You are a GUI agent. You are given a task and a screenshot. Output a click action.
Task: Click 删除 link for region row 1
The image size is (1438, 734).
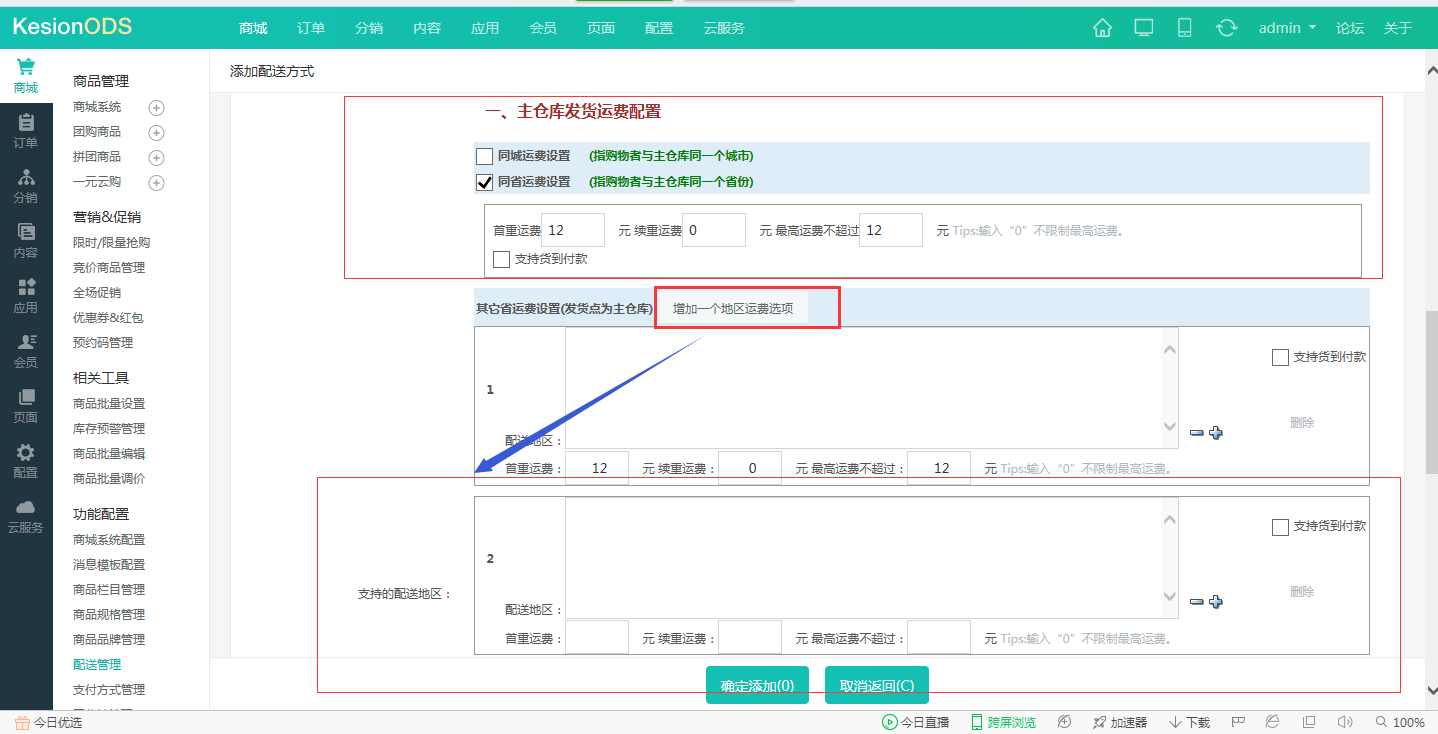(x=1302, y=423)
